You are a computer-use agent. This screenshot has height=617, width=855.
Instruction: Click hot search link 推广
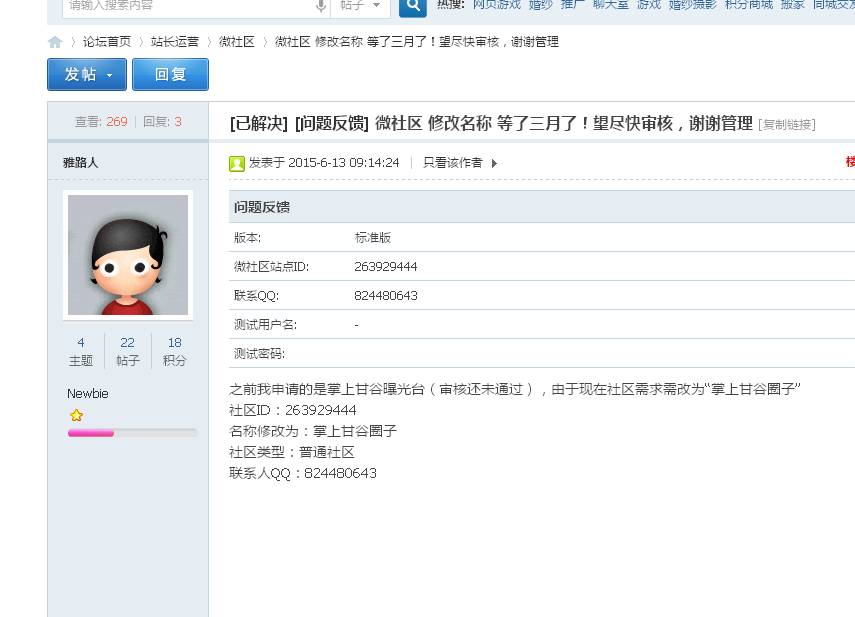(573, 5)
